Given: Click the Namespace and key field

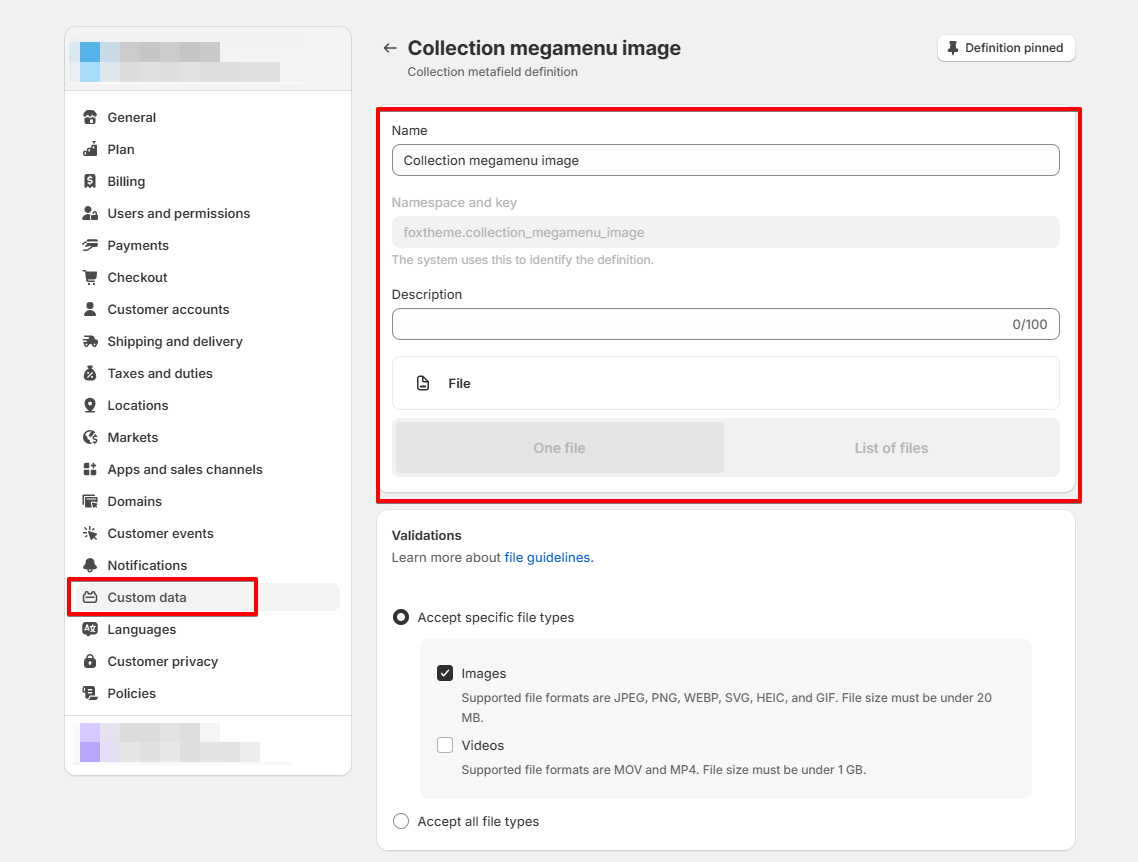Looking at the screenshot, I should coord(726,232).
